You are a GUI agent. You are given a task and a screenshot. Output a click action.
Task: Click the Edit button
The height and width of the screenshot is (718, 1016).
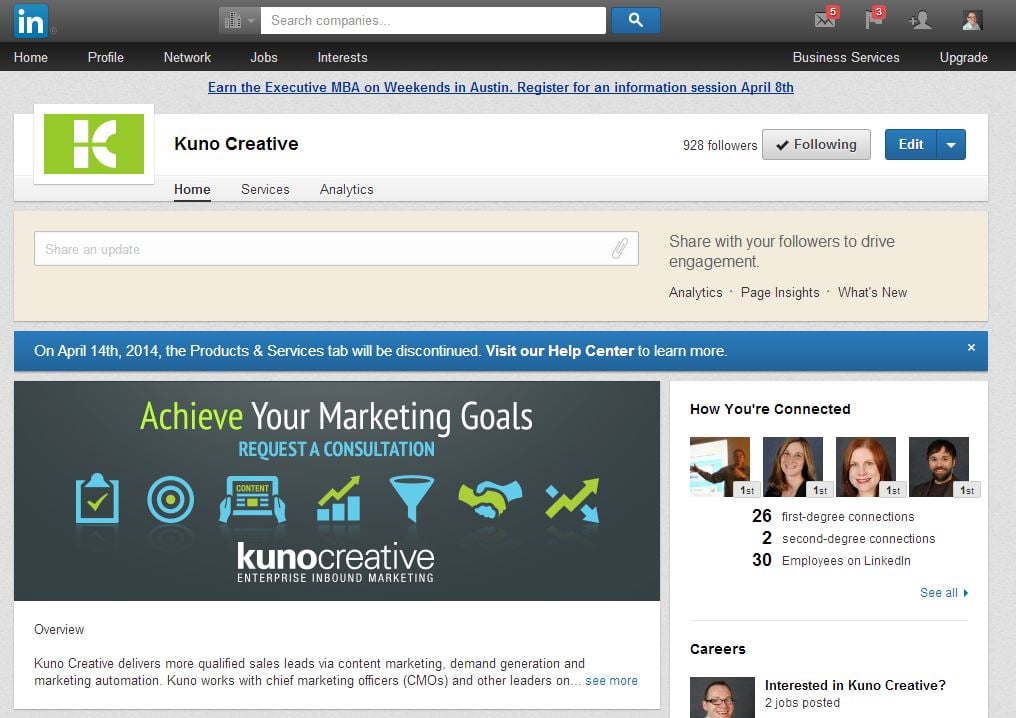point(911,145)
